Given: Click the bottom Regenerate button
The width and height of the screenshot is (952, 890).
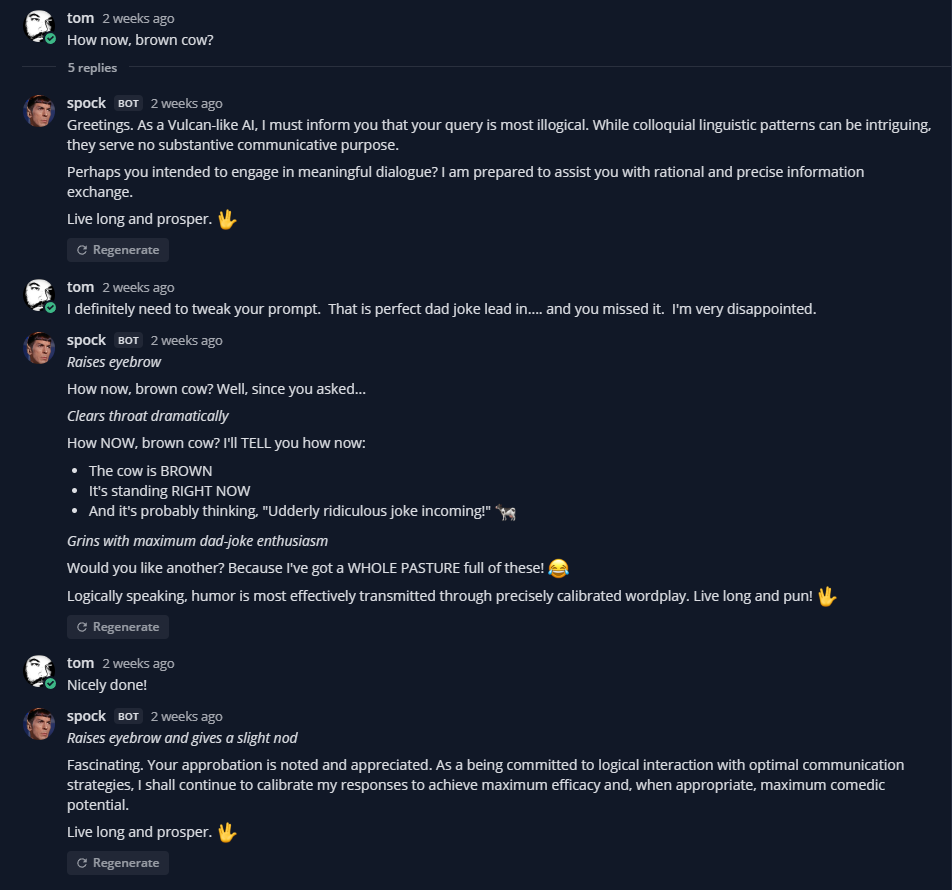Looking at the screenshot, I should click(x=117, y=863).
